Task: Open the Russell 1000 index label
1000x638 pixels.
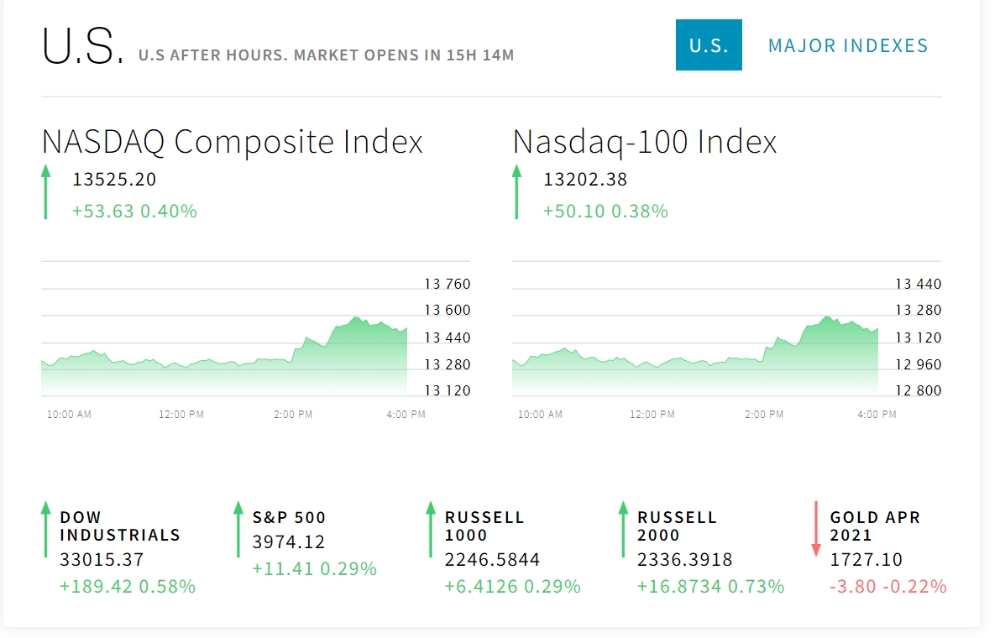Action: pyautogui.click(x=485, y=526)
